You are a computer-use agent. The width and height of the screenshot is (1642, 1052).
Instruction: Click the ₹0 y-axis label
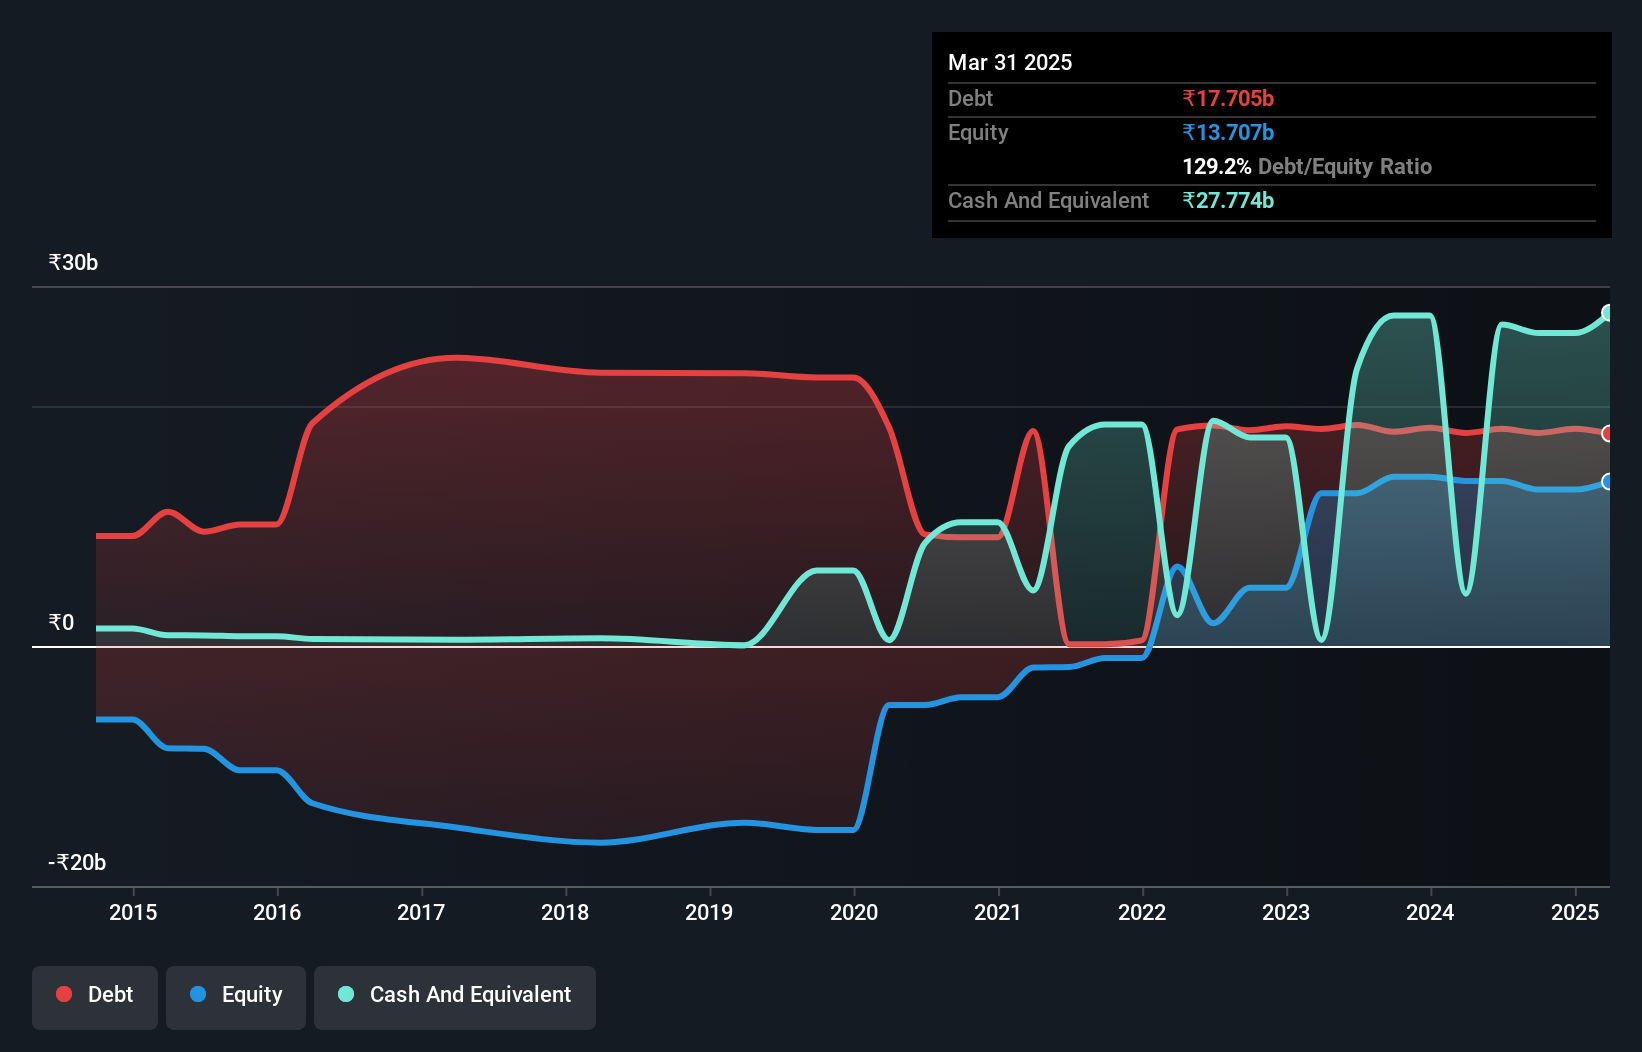pyautogui.click(x=61, y=622)
